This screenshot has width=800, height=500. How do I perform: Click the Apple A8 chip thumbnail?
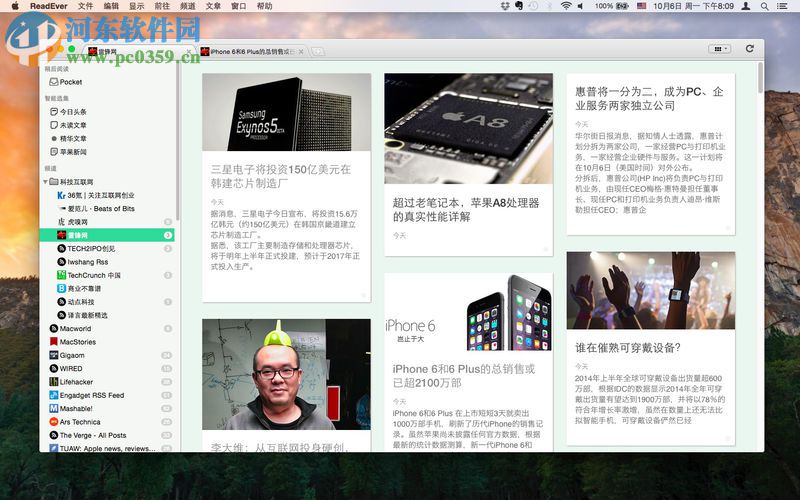468,129
